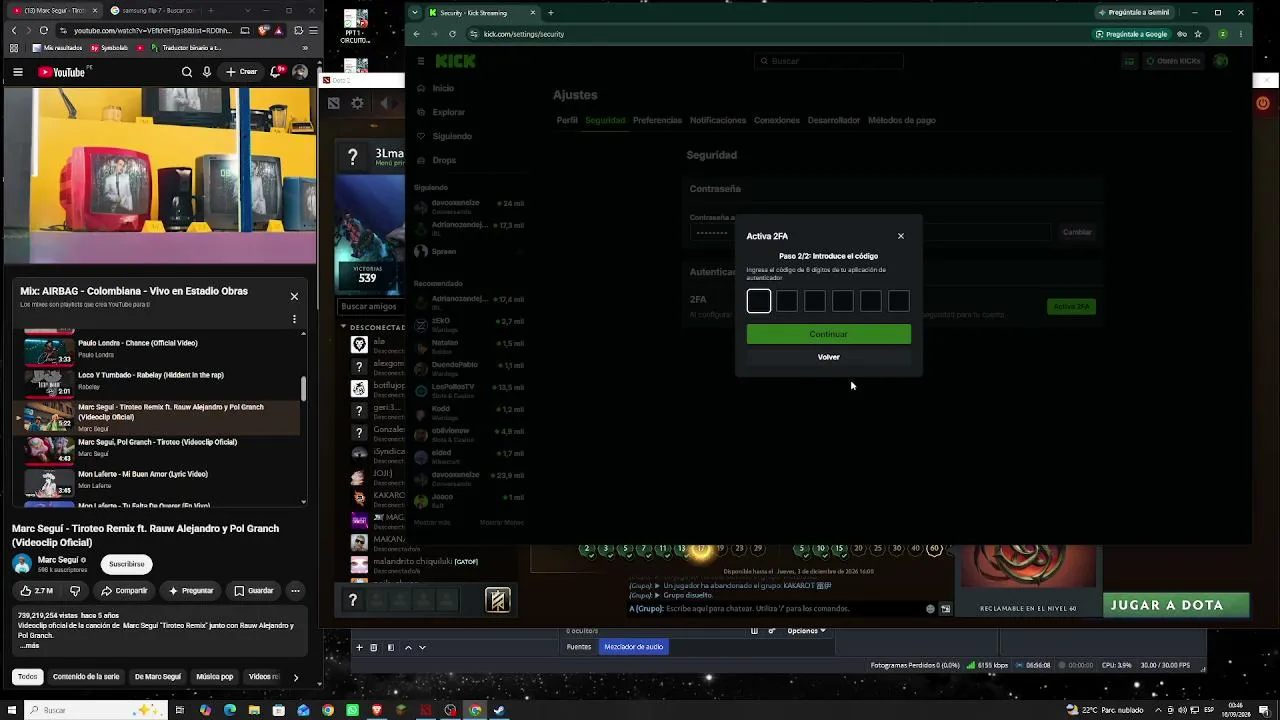Start YouTube voice search microphone
Screen dimensions: 1280x720
(x=207, y=72)
